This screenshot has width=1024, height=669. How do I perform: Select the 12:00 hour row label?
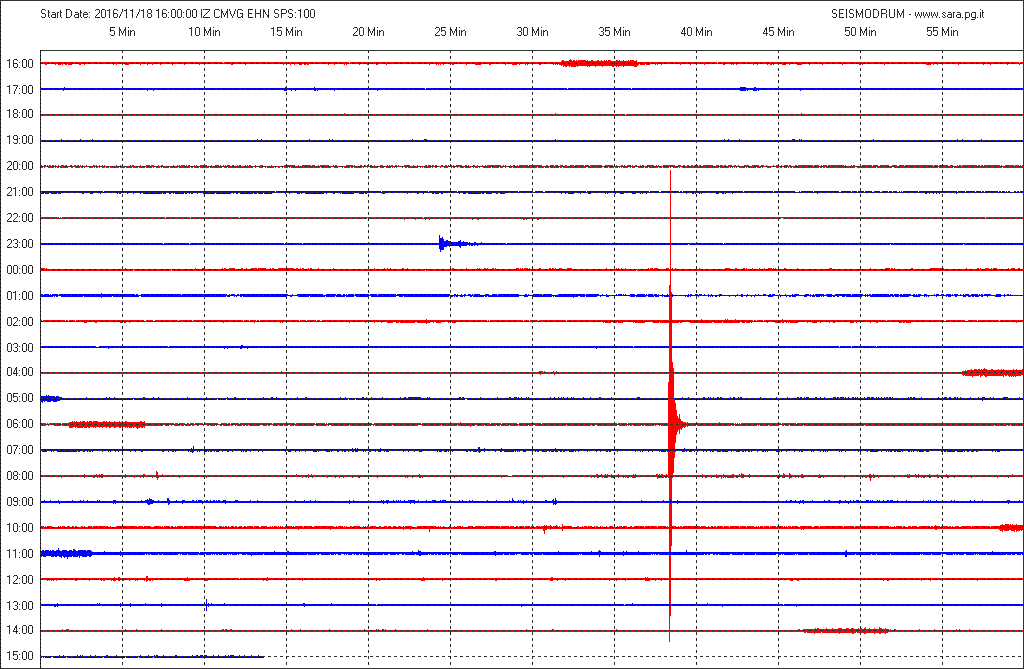click(20, 579)
